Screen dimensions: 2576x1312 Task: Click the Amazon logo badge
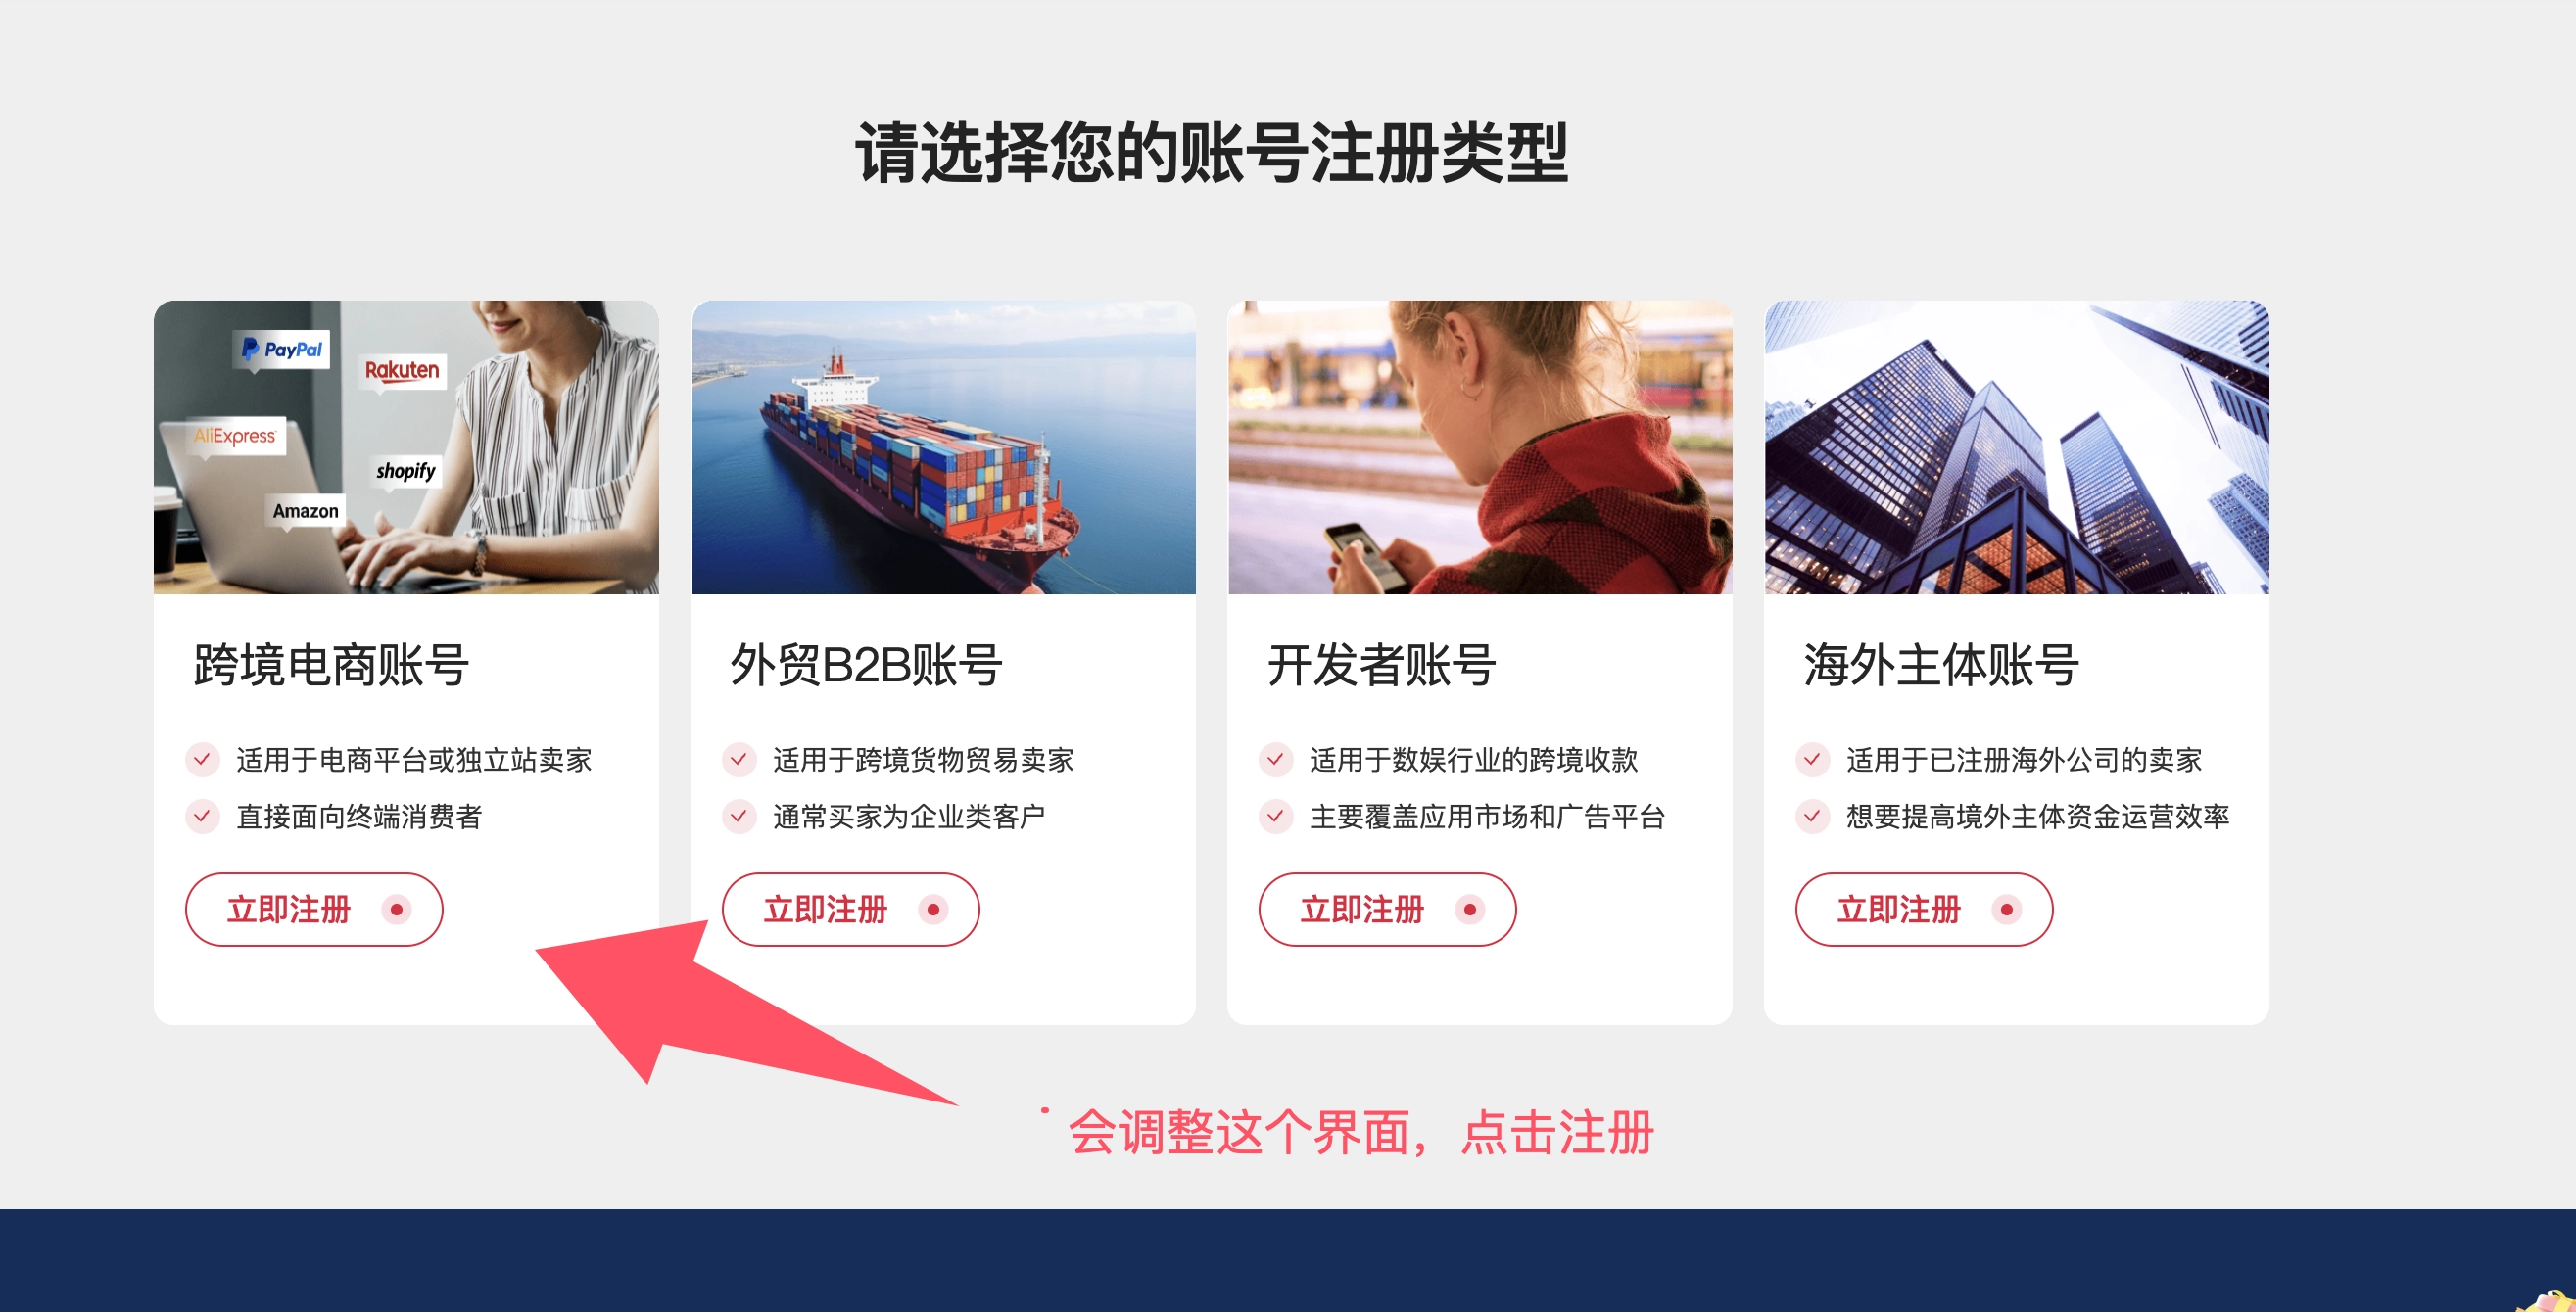click(x=306, y=511)
